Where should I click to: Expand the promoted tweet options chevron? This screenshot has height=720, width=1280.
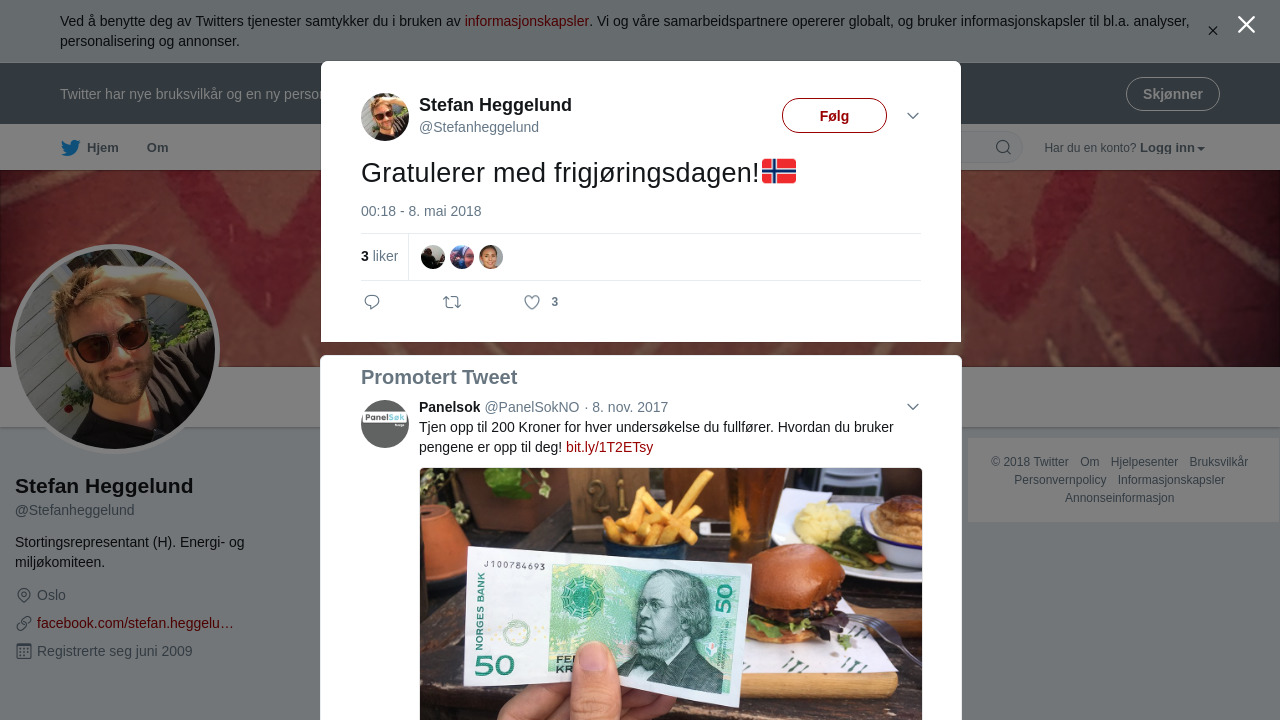[x=913, y=407]
